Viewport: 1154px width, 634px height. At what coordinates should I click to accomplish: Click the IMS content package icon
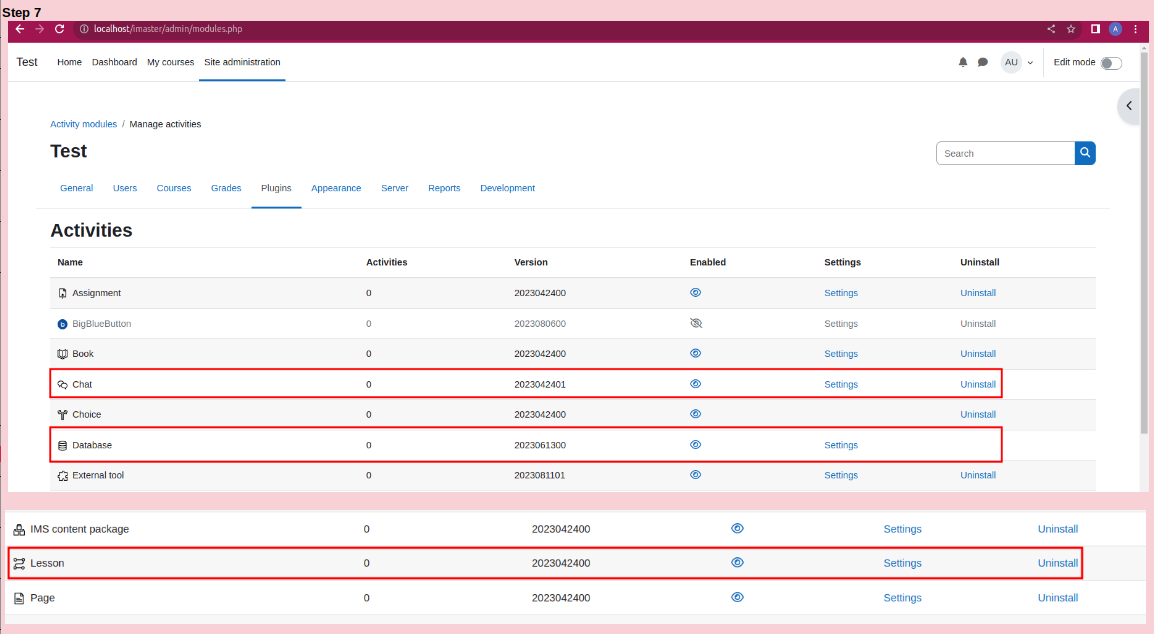[19, 529]
